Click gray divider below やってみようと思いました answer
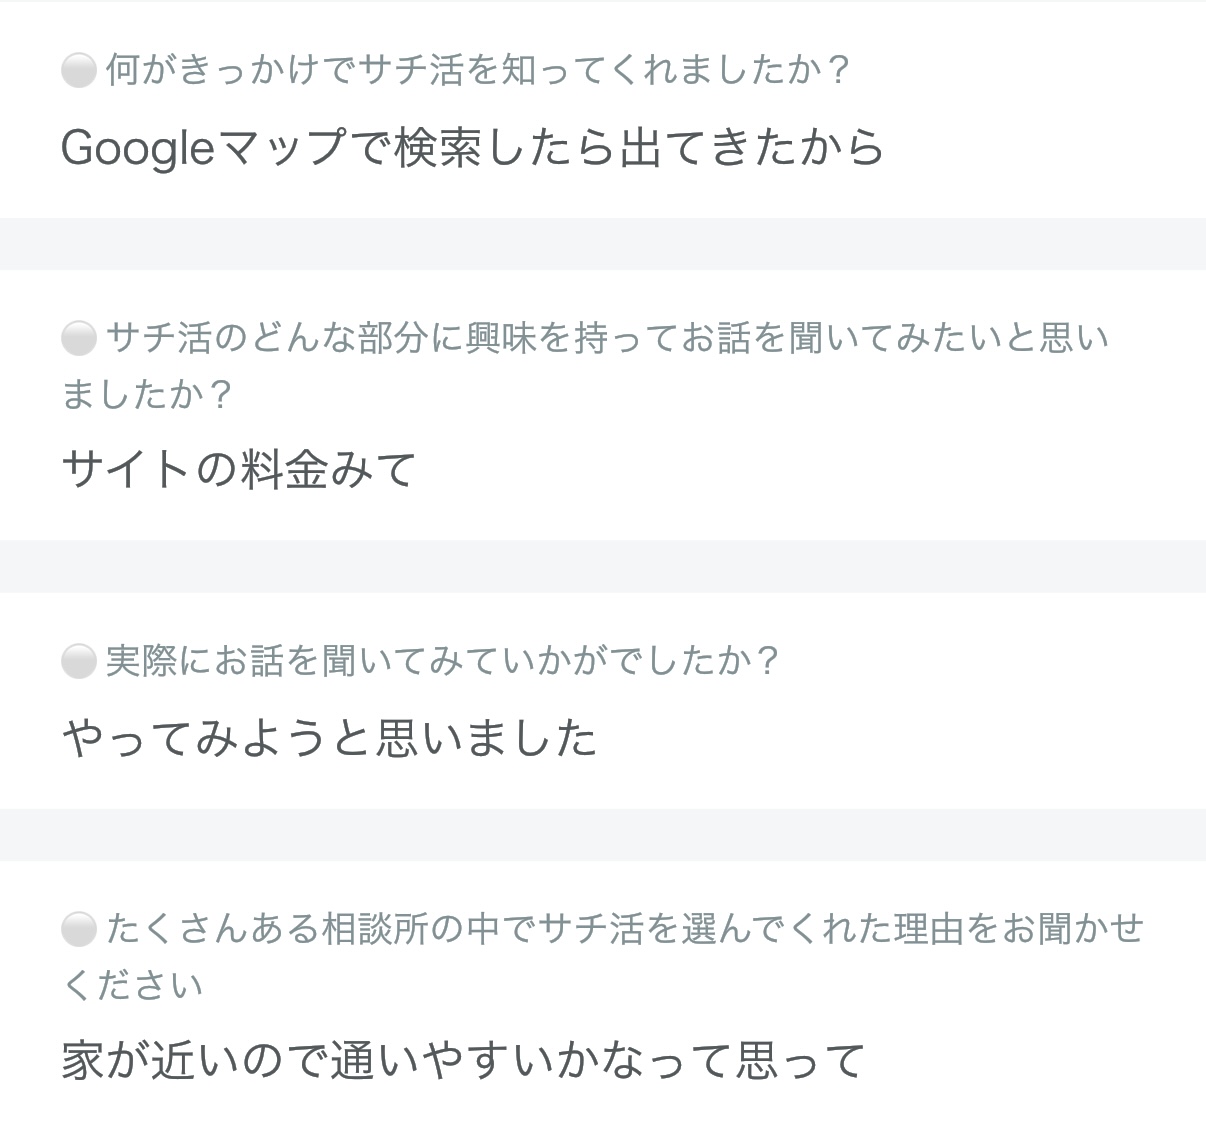 603,834
